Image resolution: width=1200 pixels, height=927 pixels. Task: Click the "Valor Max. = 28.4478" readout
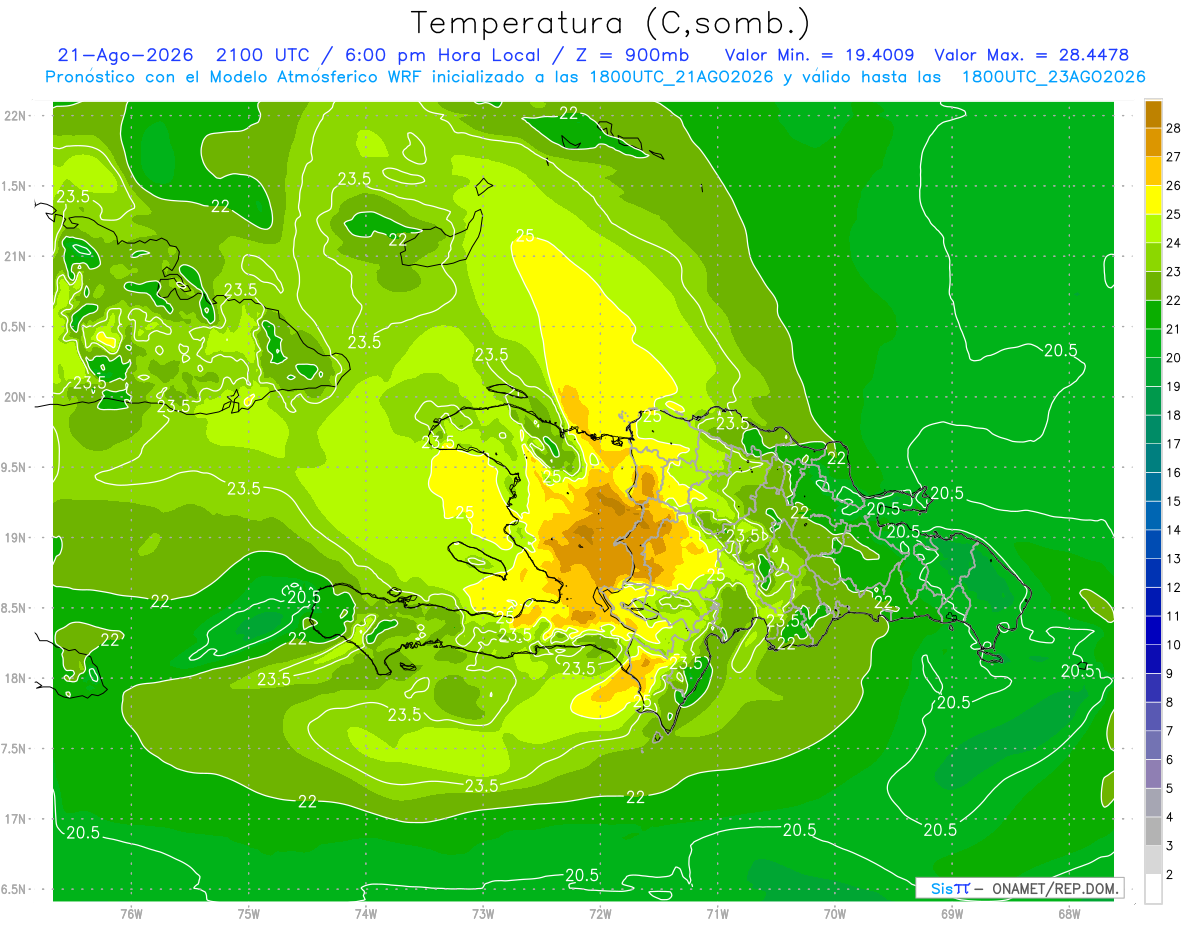[1031, 55]
